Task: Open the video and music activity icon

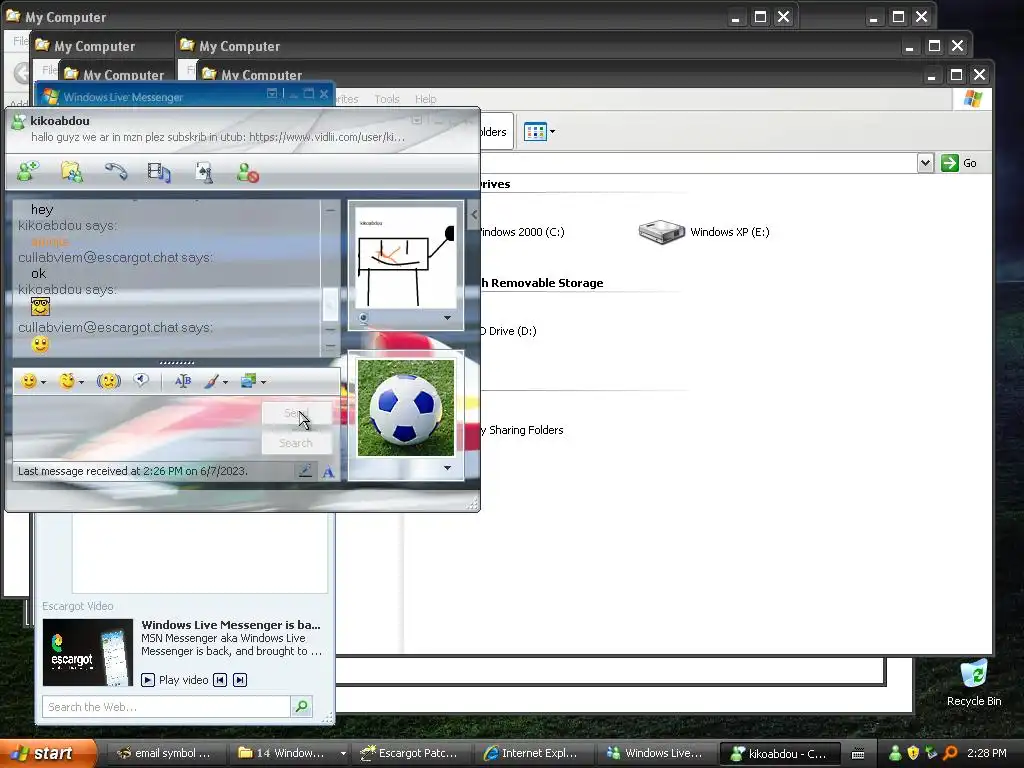Action: [x=159, y=172]
